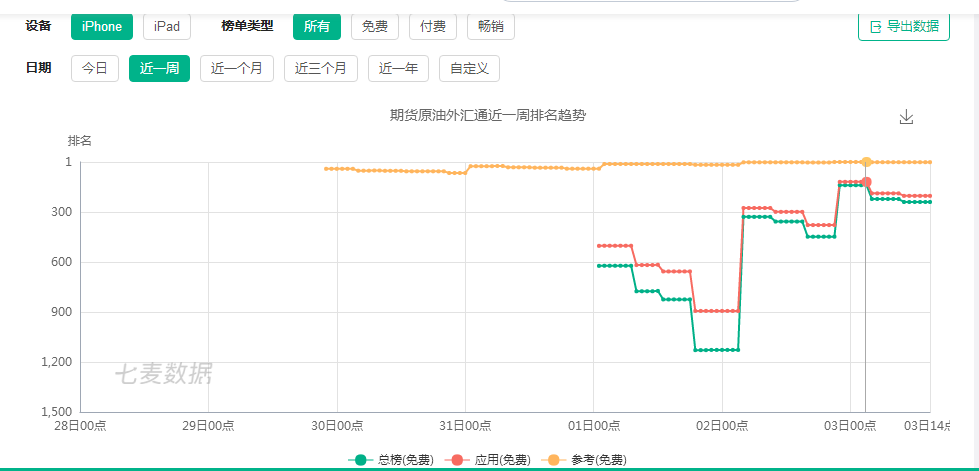Viewport: 979px width, 471px height.
Task: Select iPhone device filter
Action: [102, 26]
